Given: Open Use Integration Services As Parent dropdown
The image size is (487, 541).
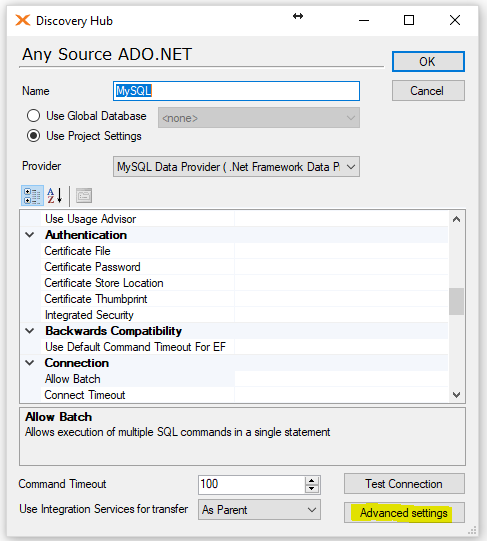Looking at the screenshot, I should pos(259,510).
